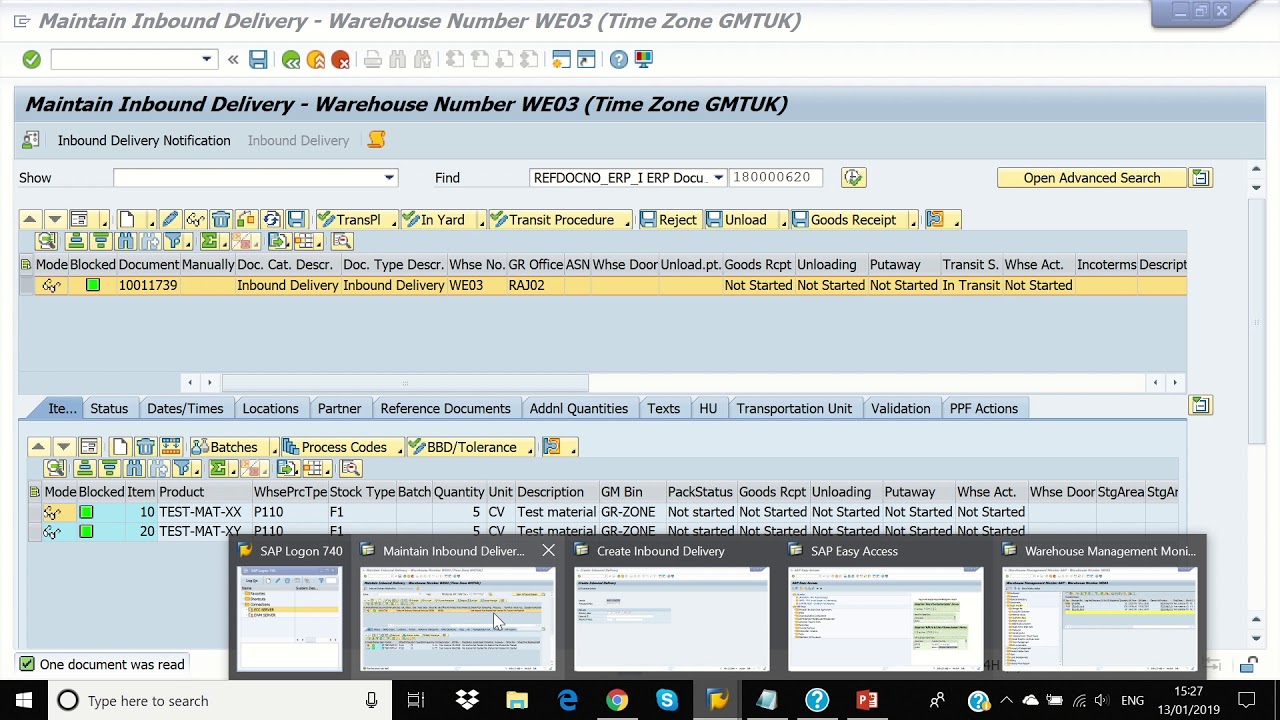1280x720 pixels.
Task: Select the Create Inbound Delivery window thumbnail
Action: tap(671, 618)
